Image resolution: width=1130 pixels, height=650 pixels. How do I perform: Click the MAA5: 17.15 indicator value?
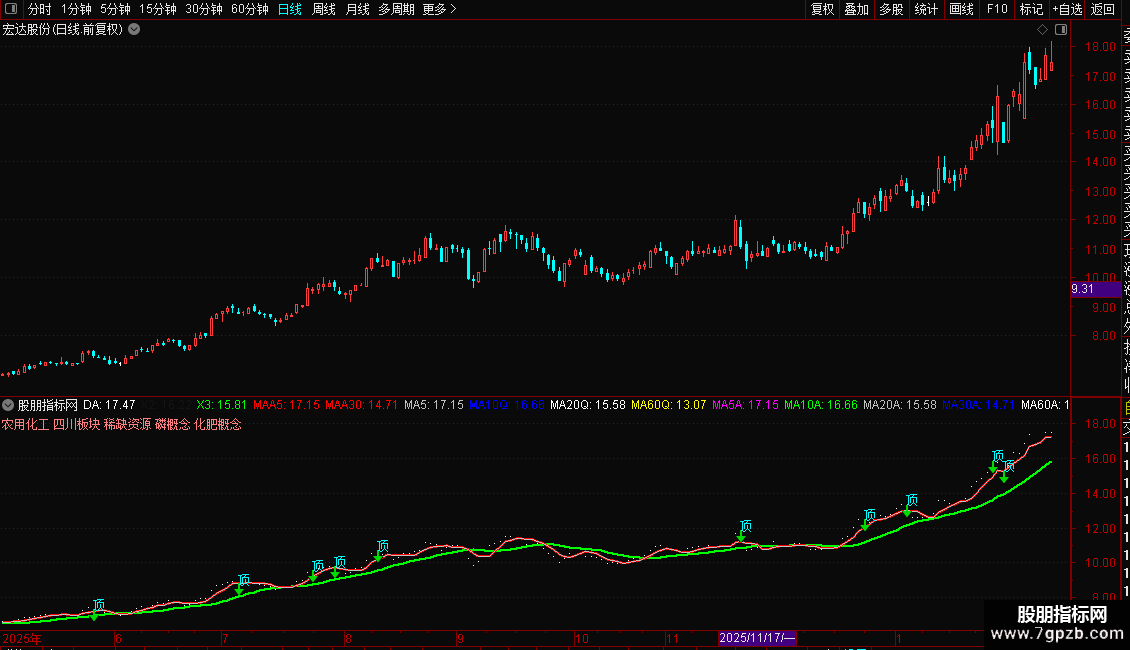tap(286, 405)
